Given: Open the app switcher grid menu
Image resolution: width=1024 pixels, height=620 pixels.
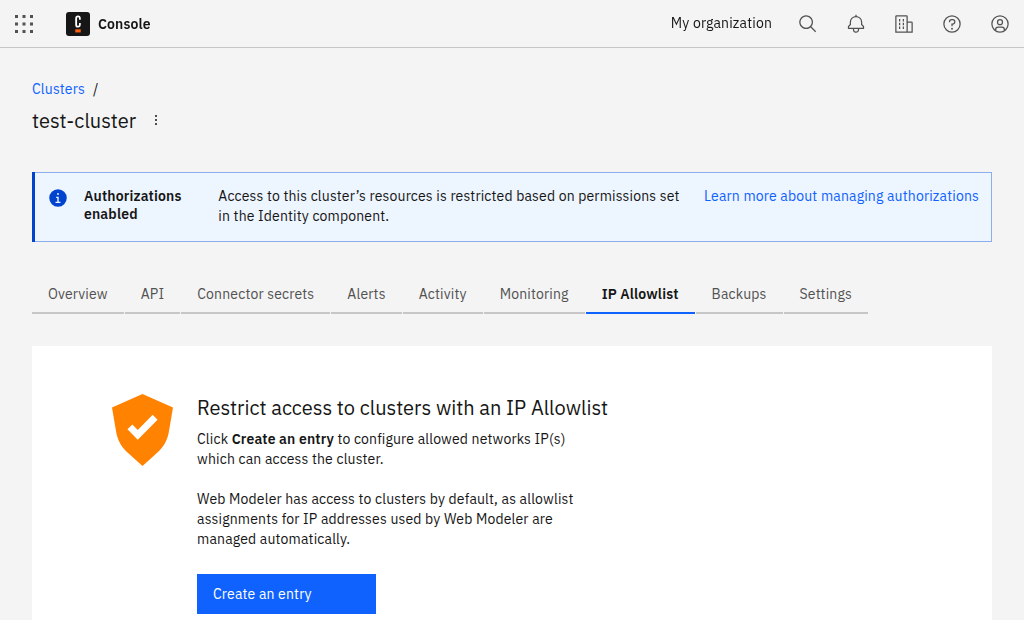Looking at the screenshot, I should [24, 24].
